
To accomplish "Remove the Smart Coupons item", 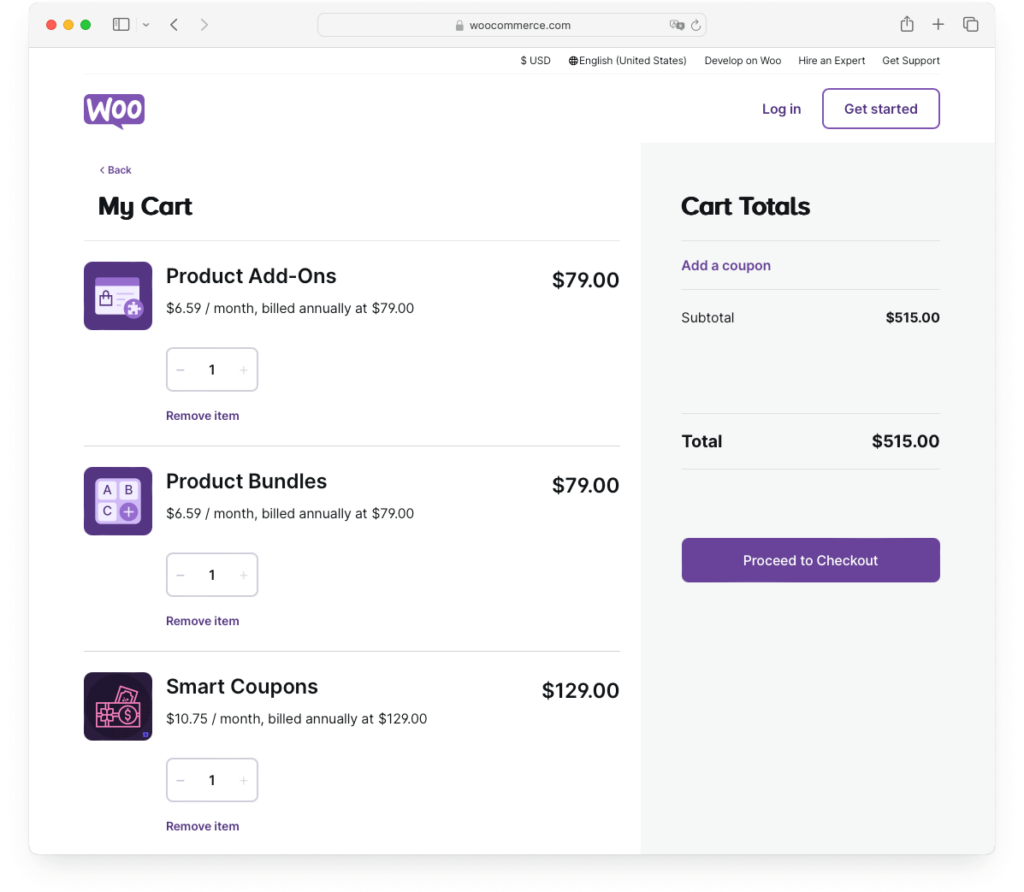I will (202, 826).
